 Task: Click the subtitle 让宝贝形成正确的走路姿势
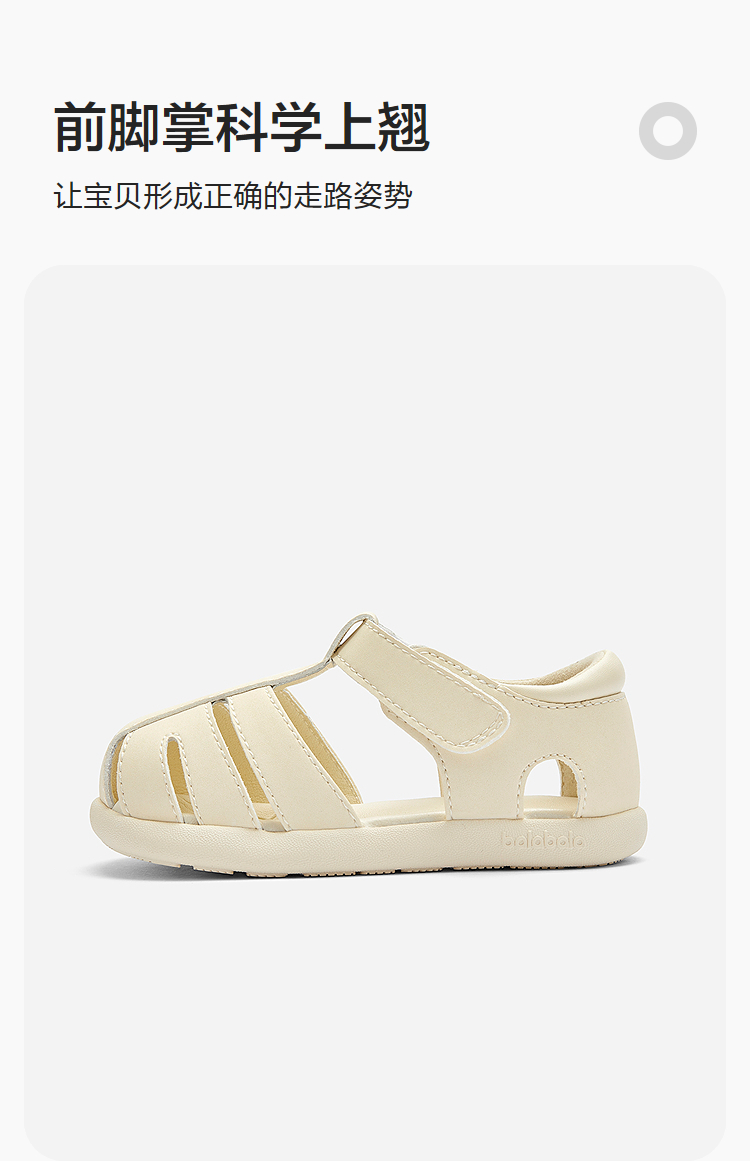pos(233,195)
